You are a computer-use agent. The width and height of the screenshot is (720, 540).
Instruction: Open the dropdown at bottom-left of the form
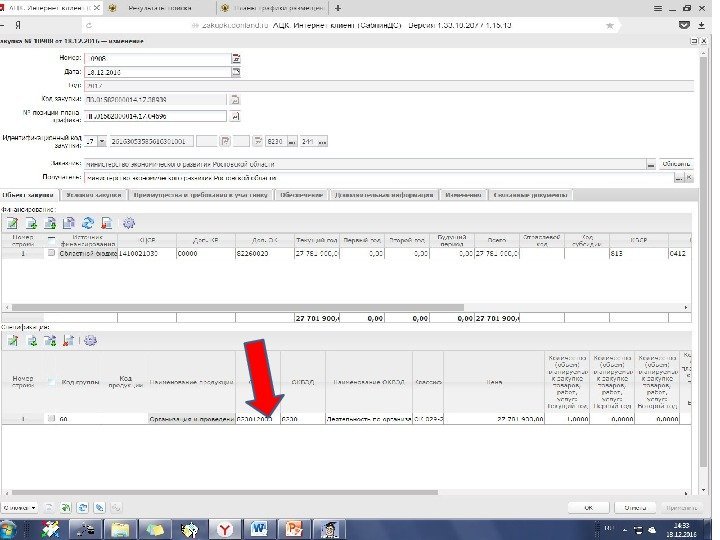19,507
